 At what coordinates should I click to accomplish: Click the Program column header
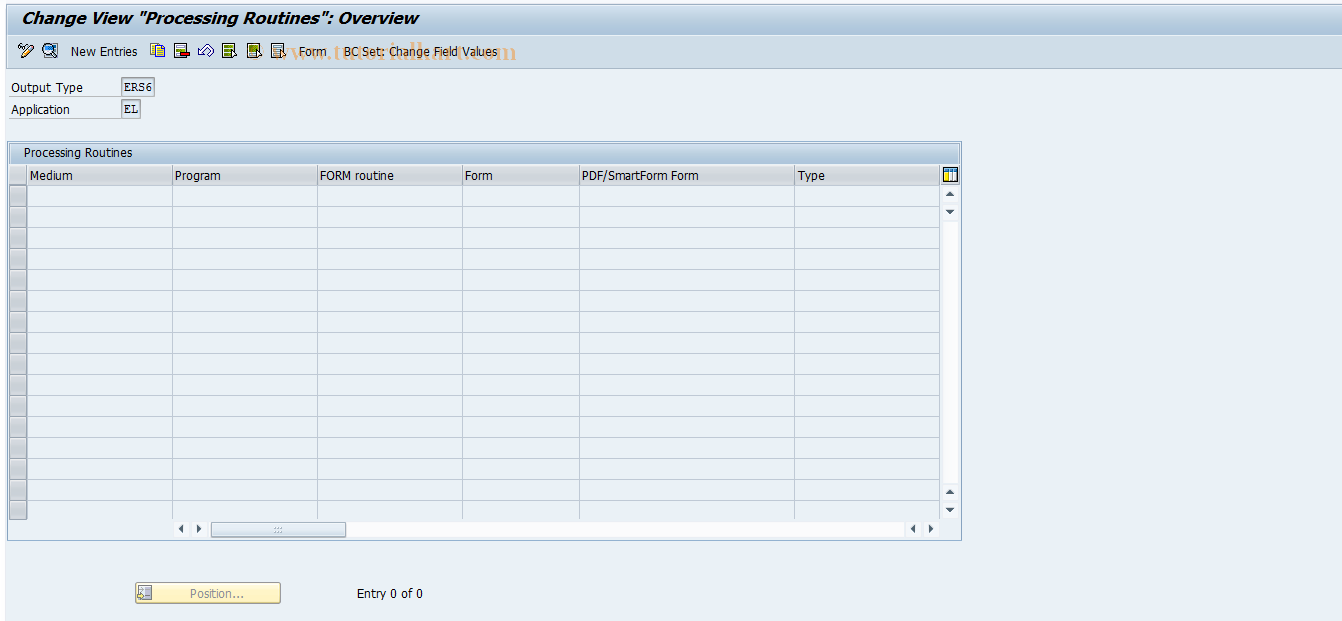point(245,175)
